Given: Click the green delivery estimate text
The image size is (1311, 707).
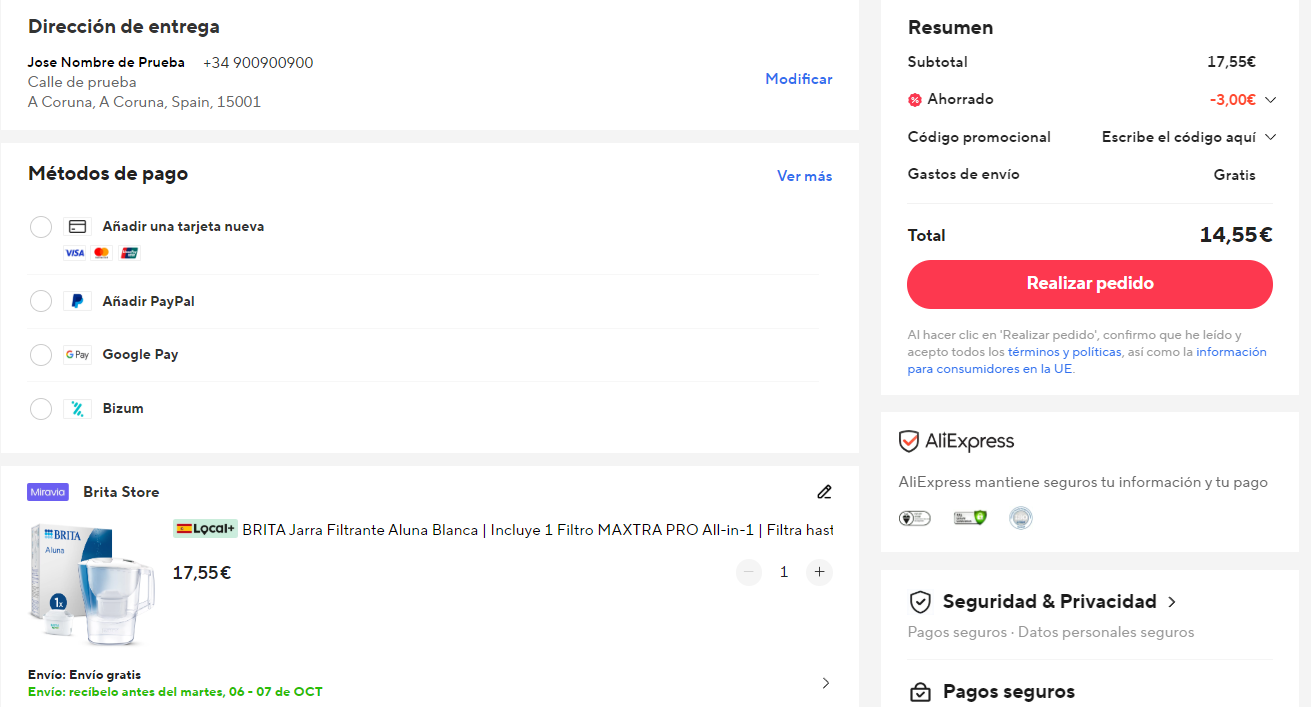Looking at the screenshot, I should click(175, 692).
